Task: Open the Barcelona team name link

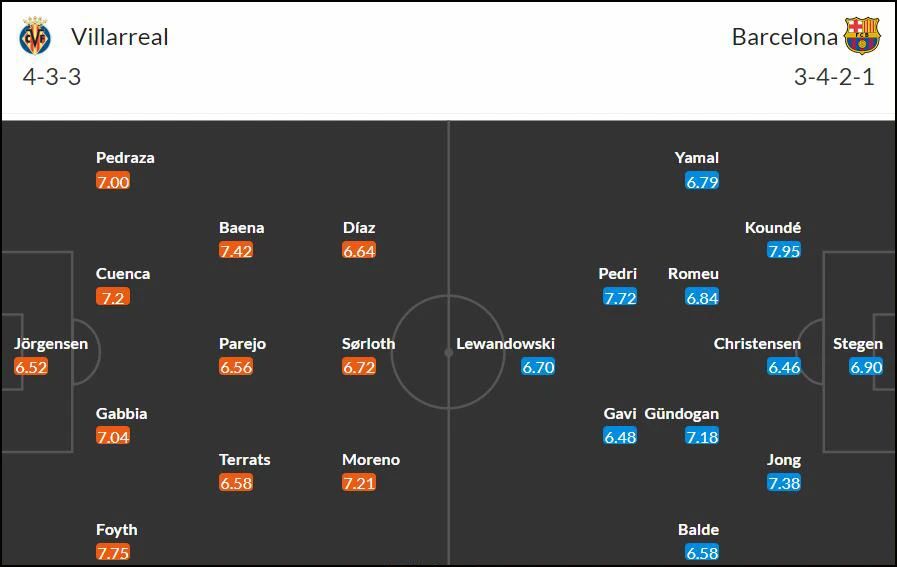Action: (x=784, y=37)
